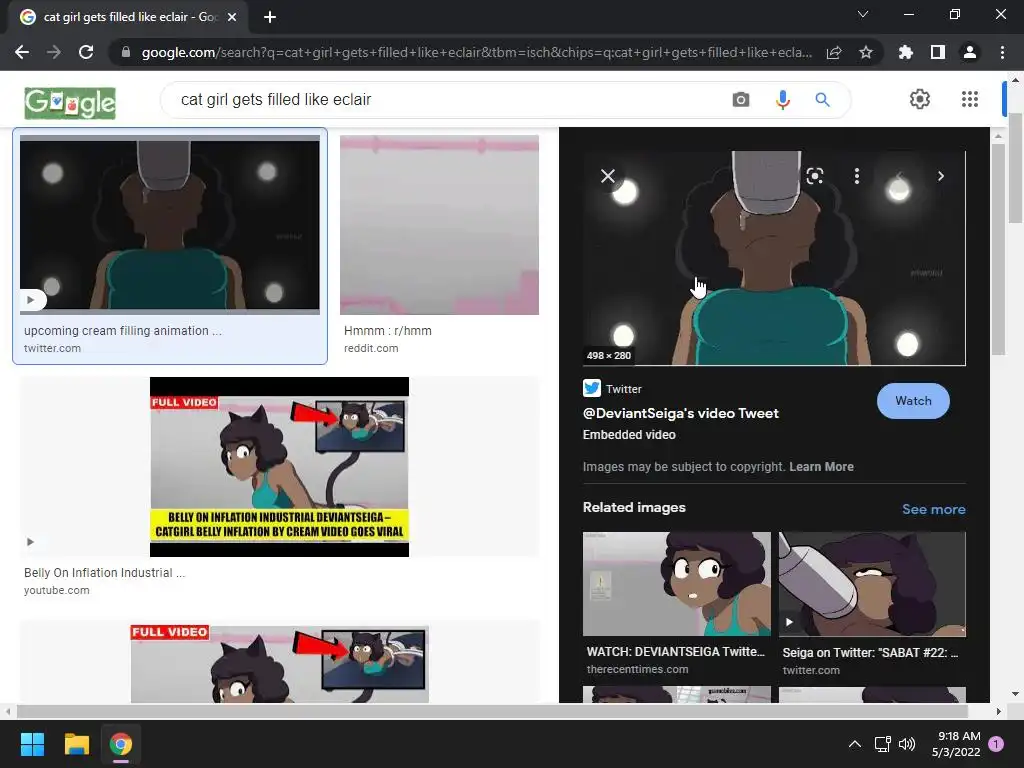Open File Explorer from taskbar
The width and height of the screenshot is (1024, 768).
click(x=76, y=744)
